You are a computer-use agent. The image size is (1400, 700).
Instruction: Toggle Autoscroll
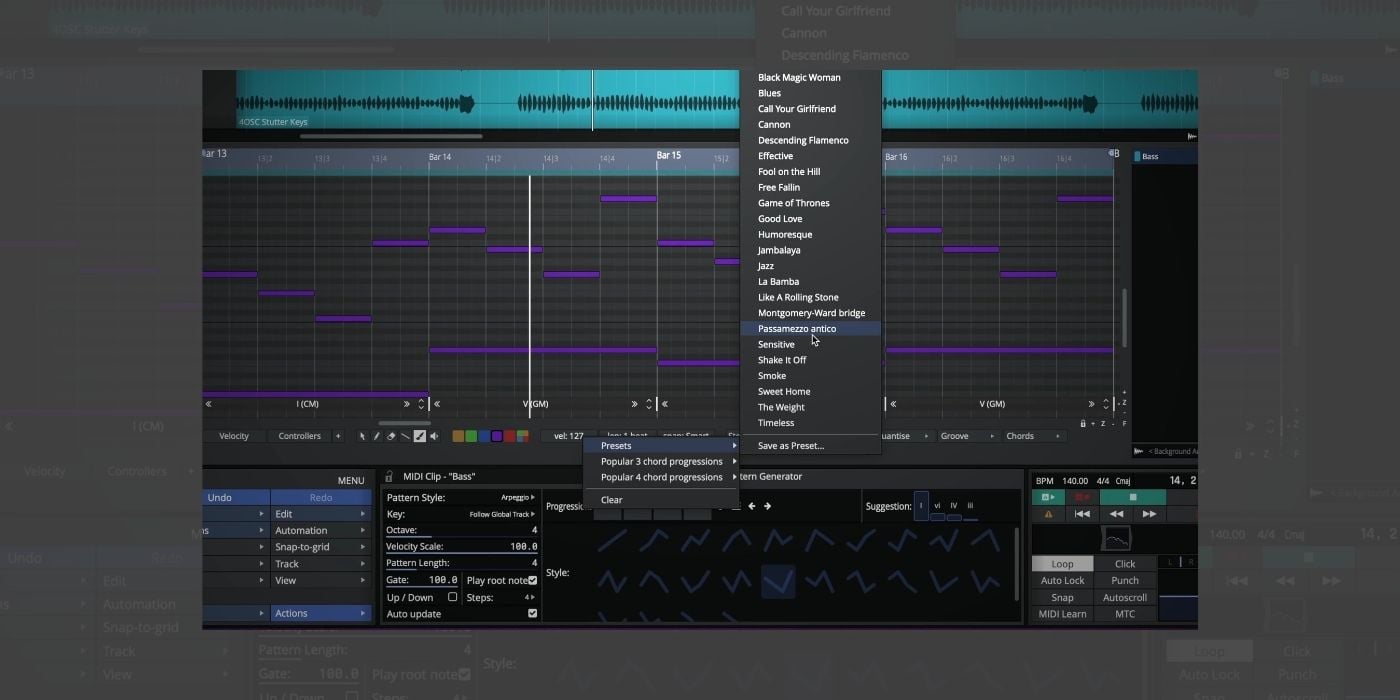click(x=1125, y=597)
